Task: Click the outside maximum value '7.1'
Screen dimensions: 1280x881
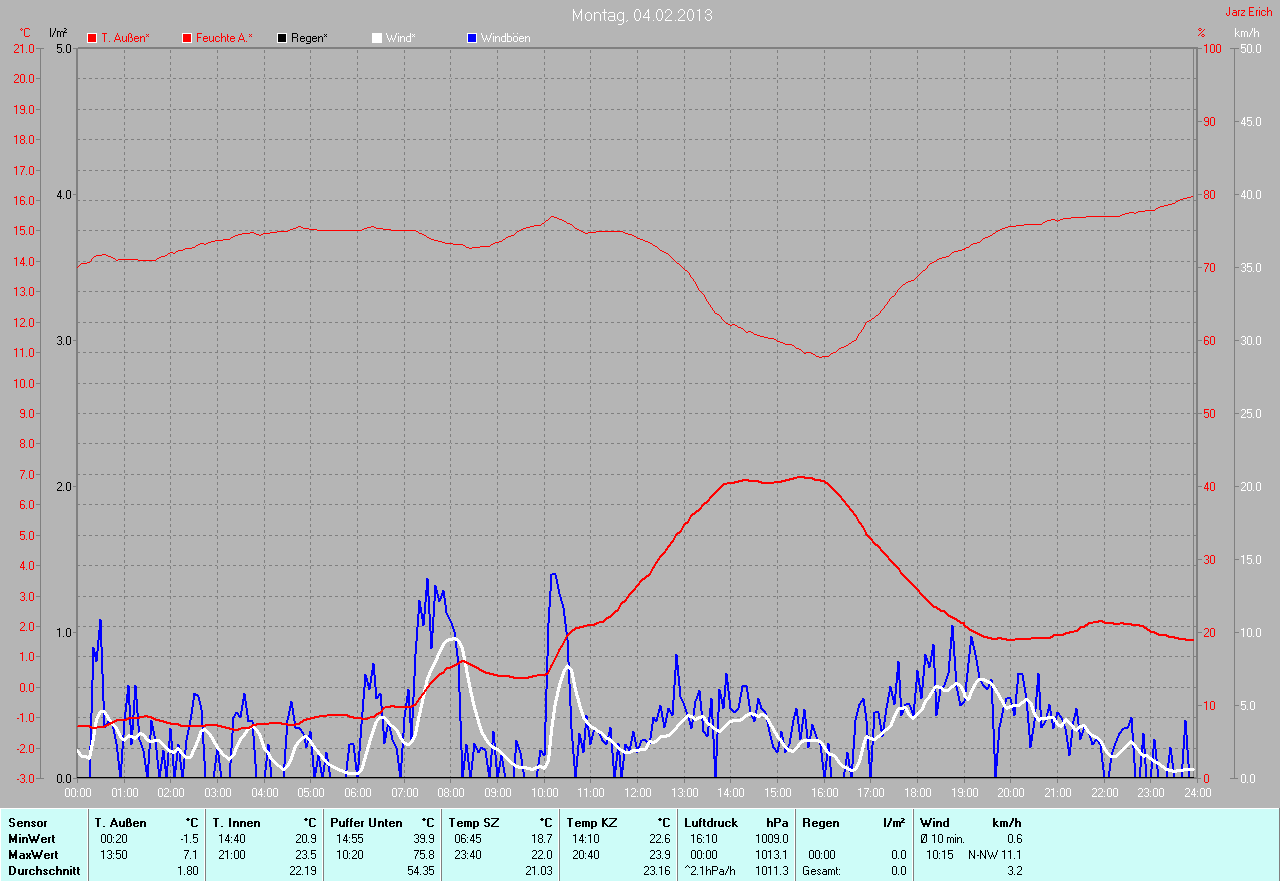Action: [x=190, y=855]
